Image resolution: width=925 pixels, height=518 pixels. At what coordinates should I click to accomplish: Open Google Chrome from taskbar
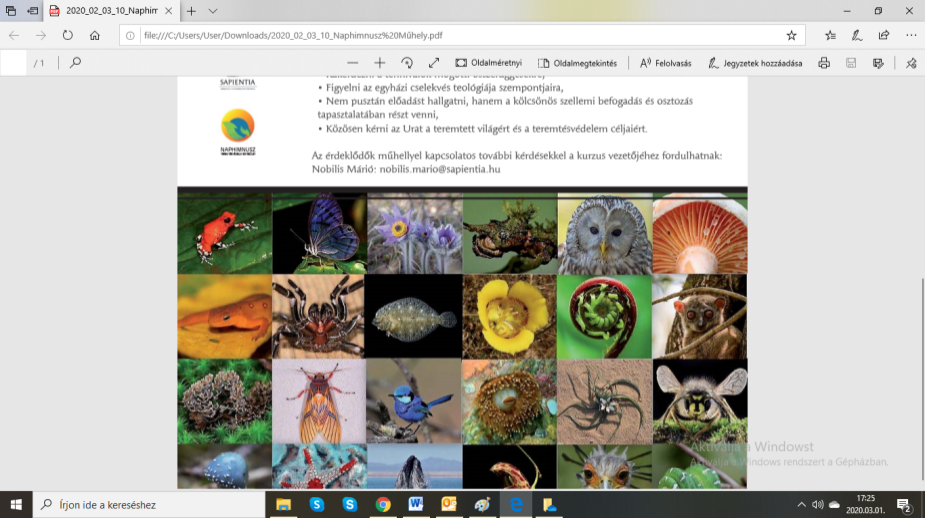point(383,504)
